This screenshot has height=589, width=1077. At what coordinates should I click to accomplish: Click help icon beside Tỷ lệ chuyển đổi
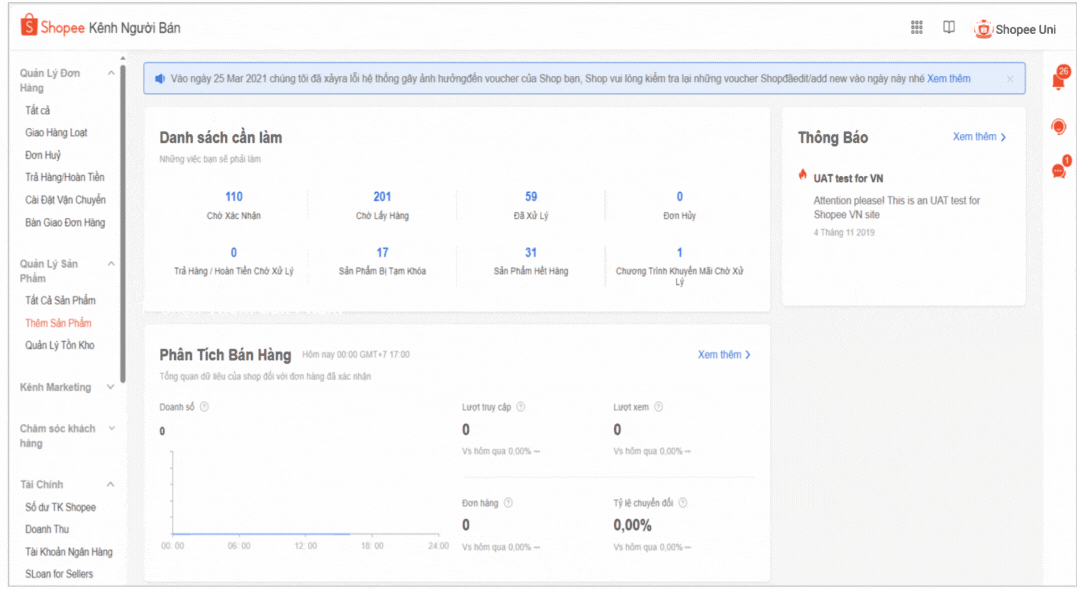683,503
